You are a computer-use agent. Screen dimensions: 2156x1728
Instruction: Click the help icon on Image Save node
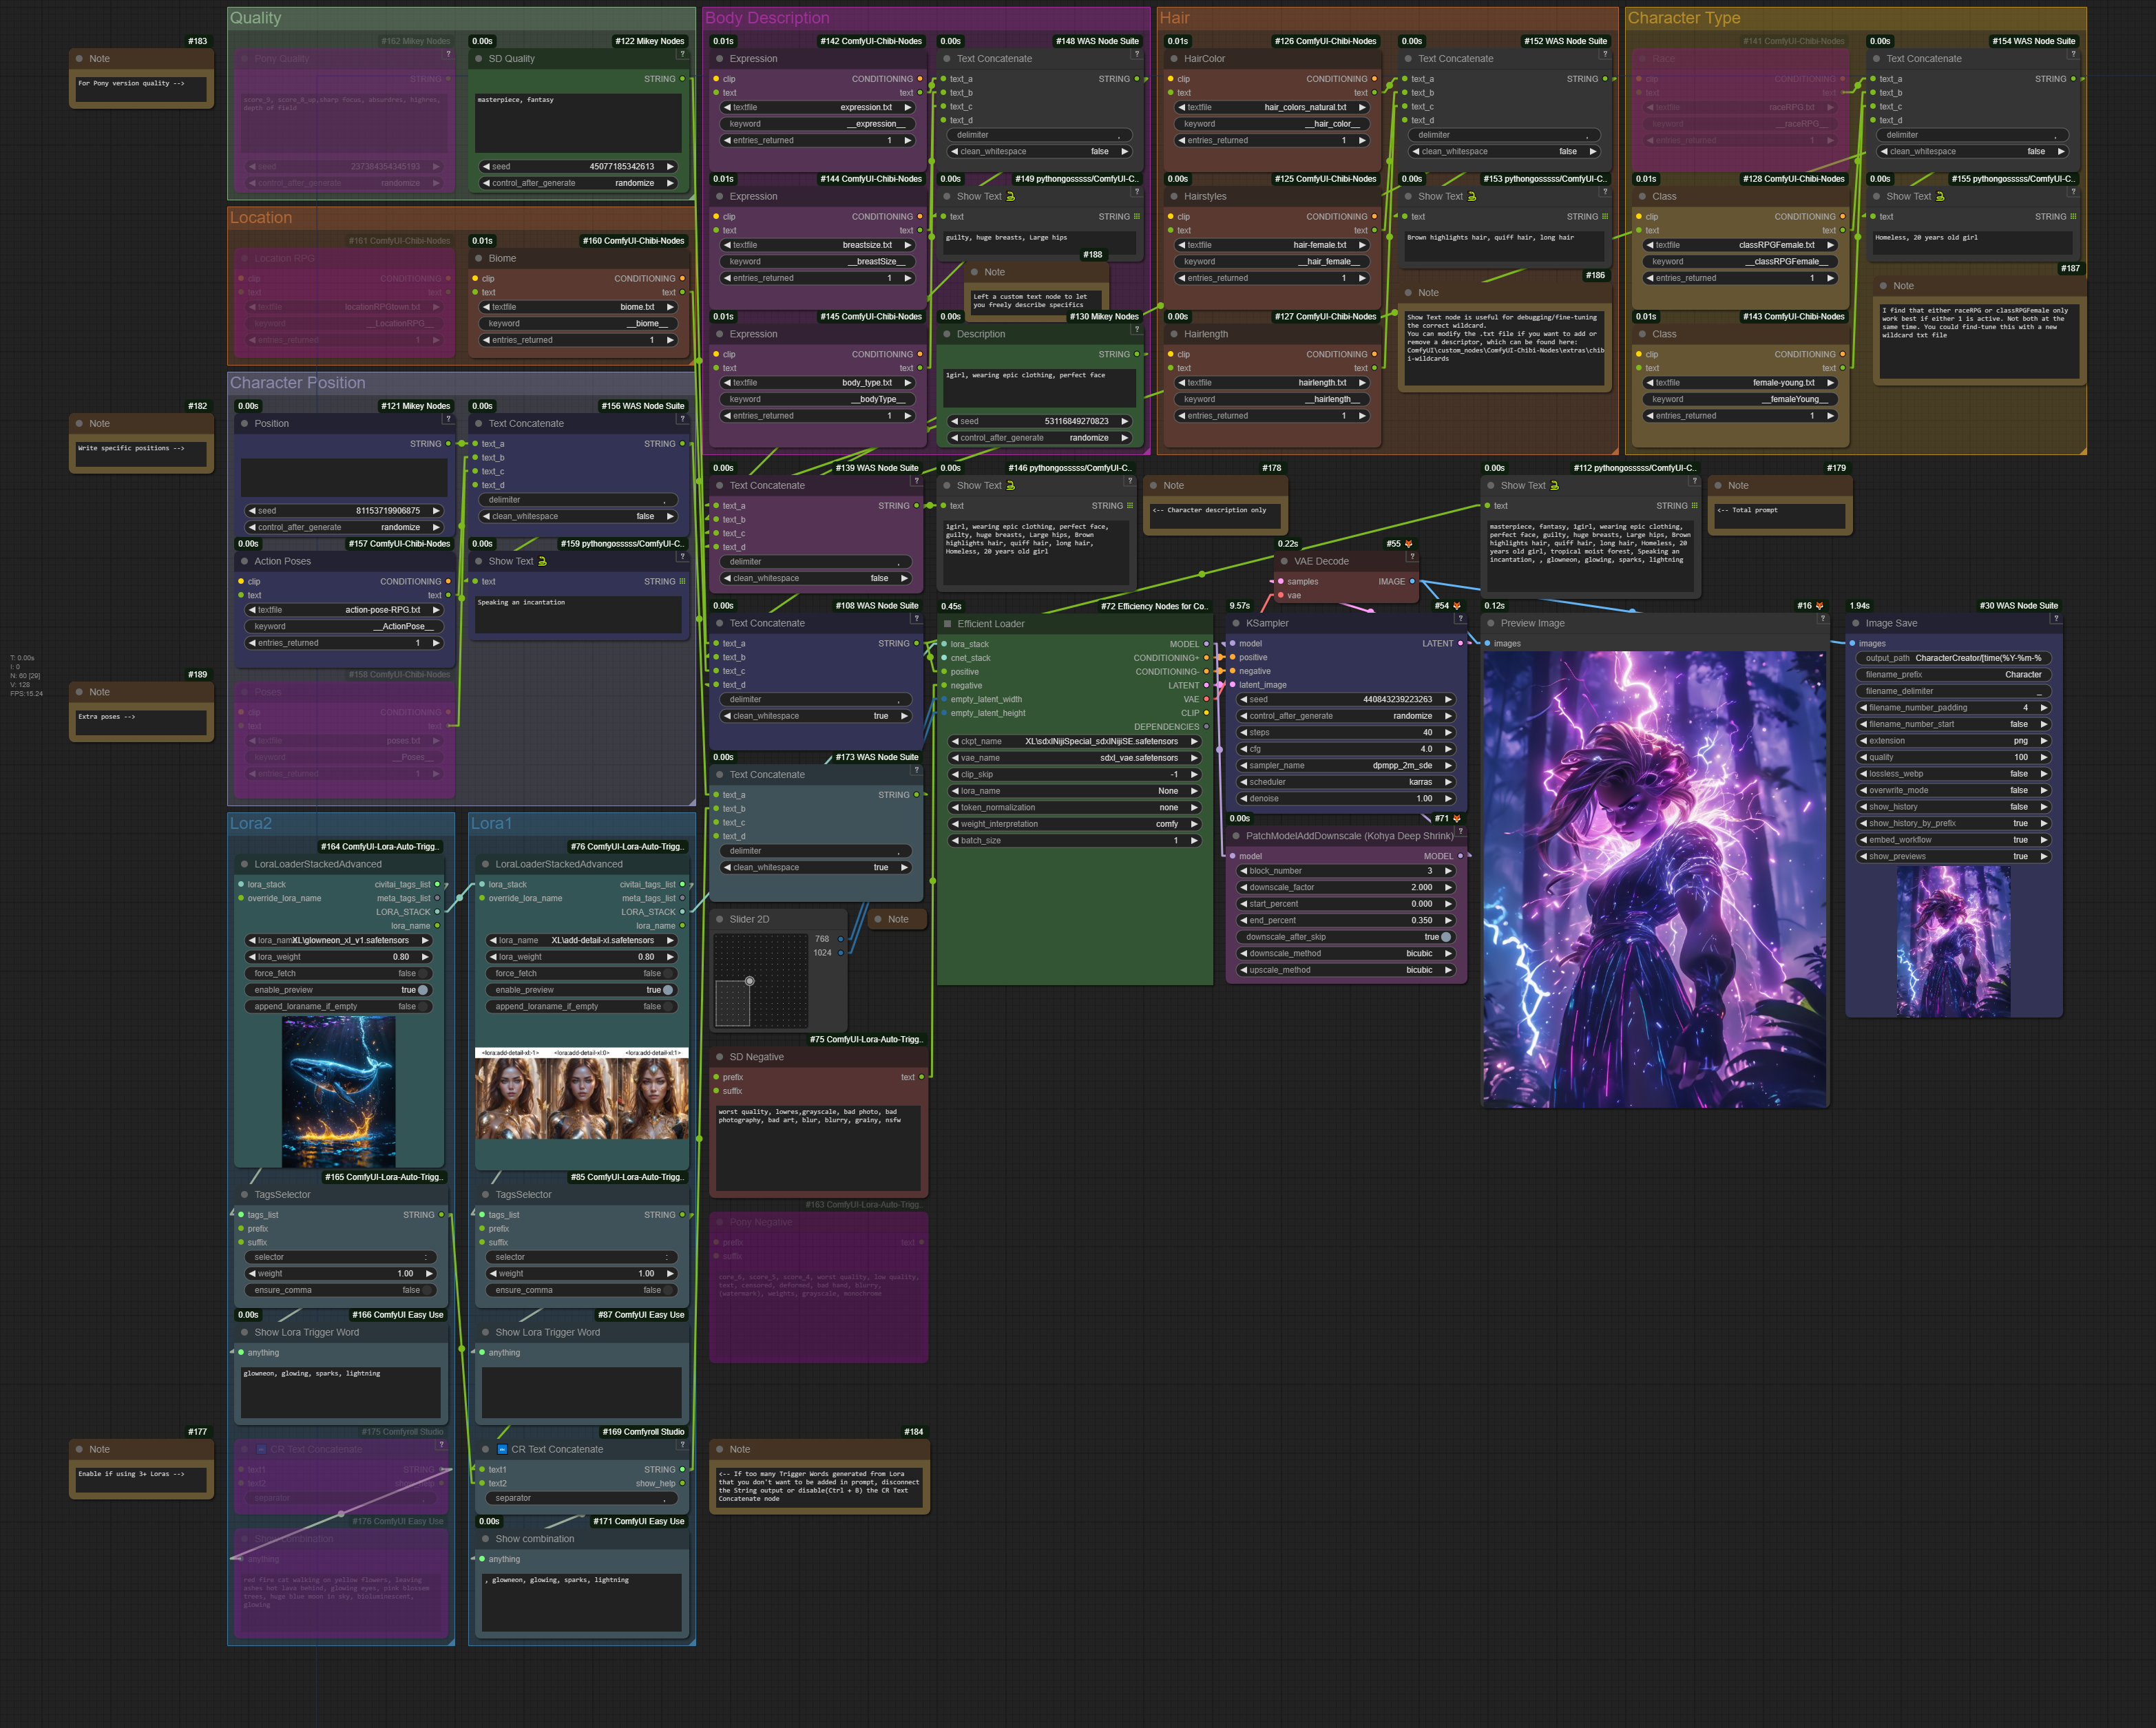[2055, 618]
